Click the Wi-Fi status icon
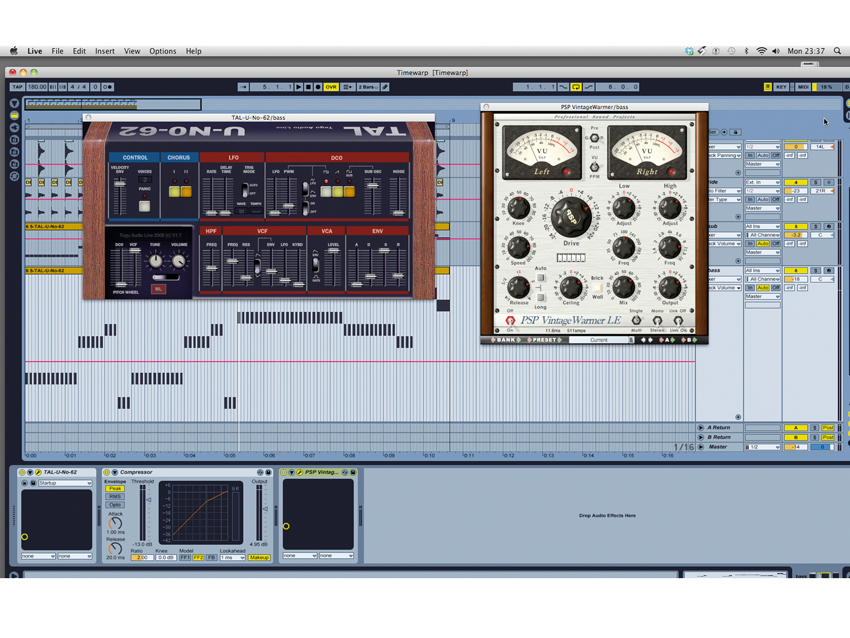Image resolution: width=850 pixels, height=638 pixels. pyautogui.click(x=762, y=51)
